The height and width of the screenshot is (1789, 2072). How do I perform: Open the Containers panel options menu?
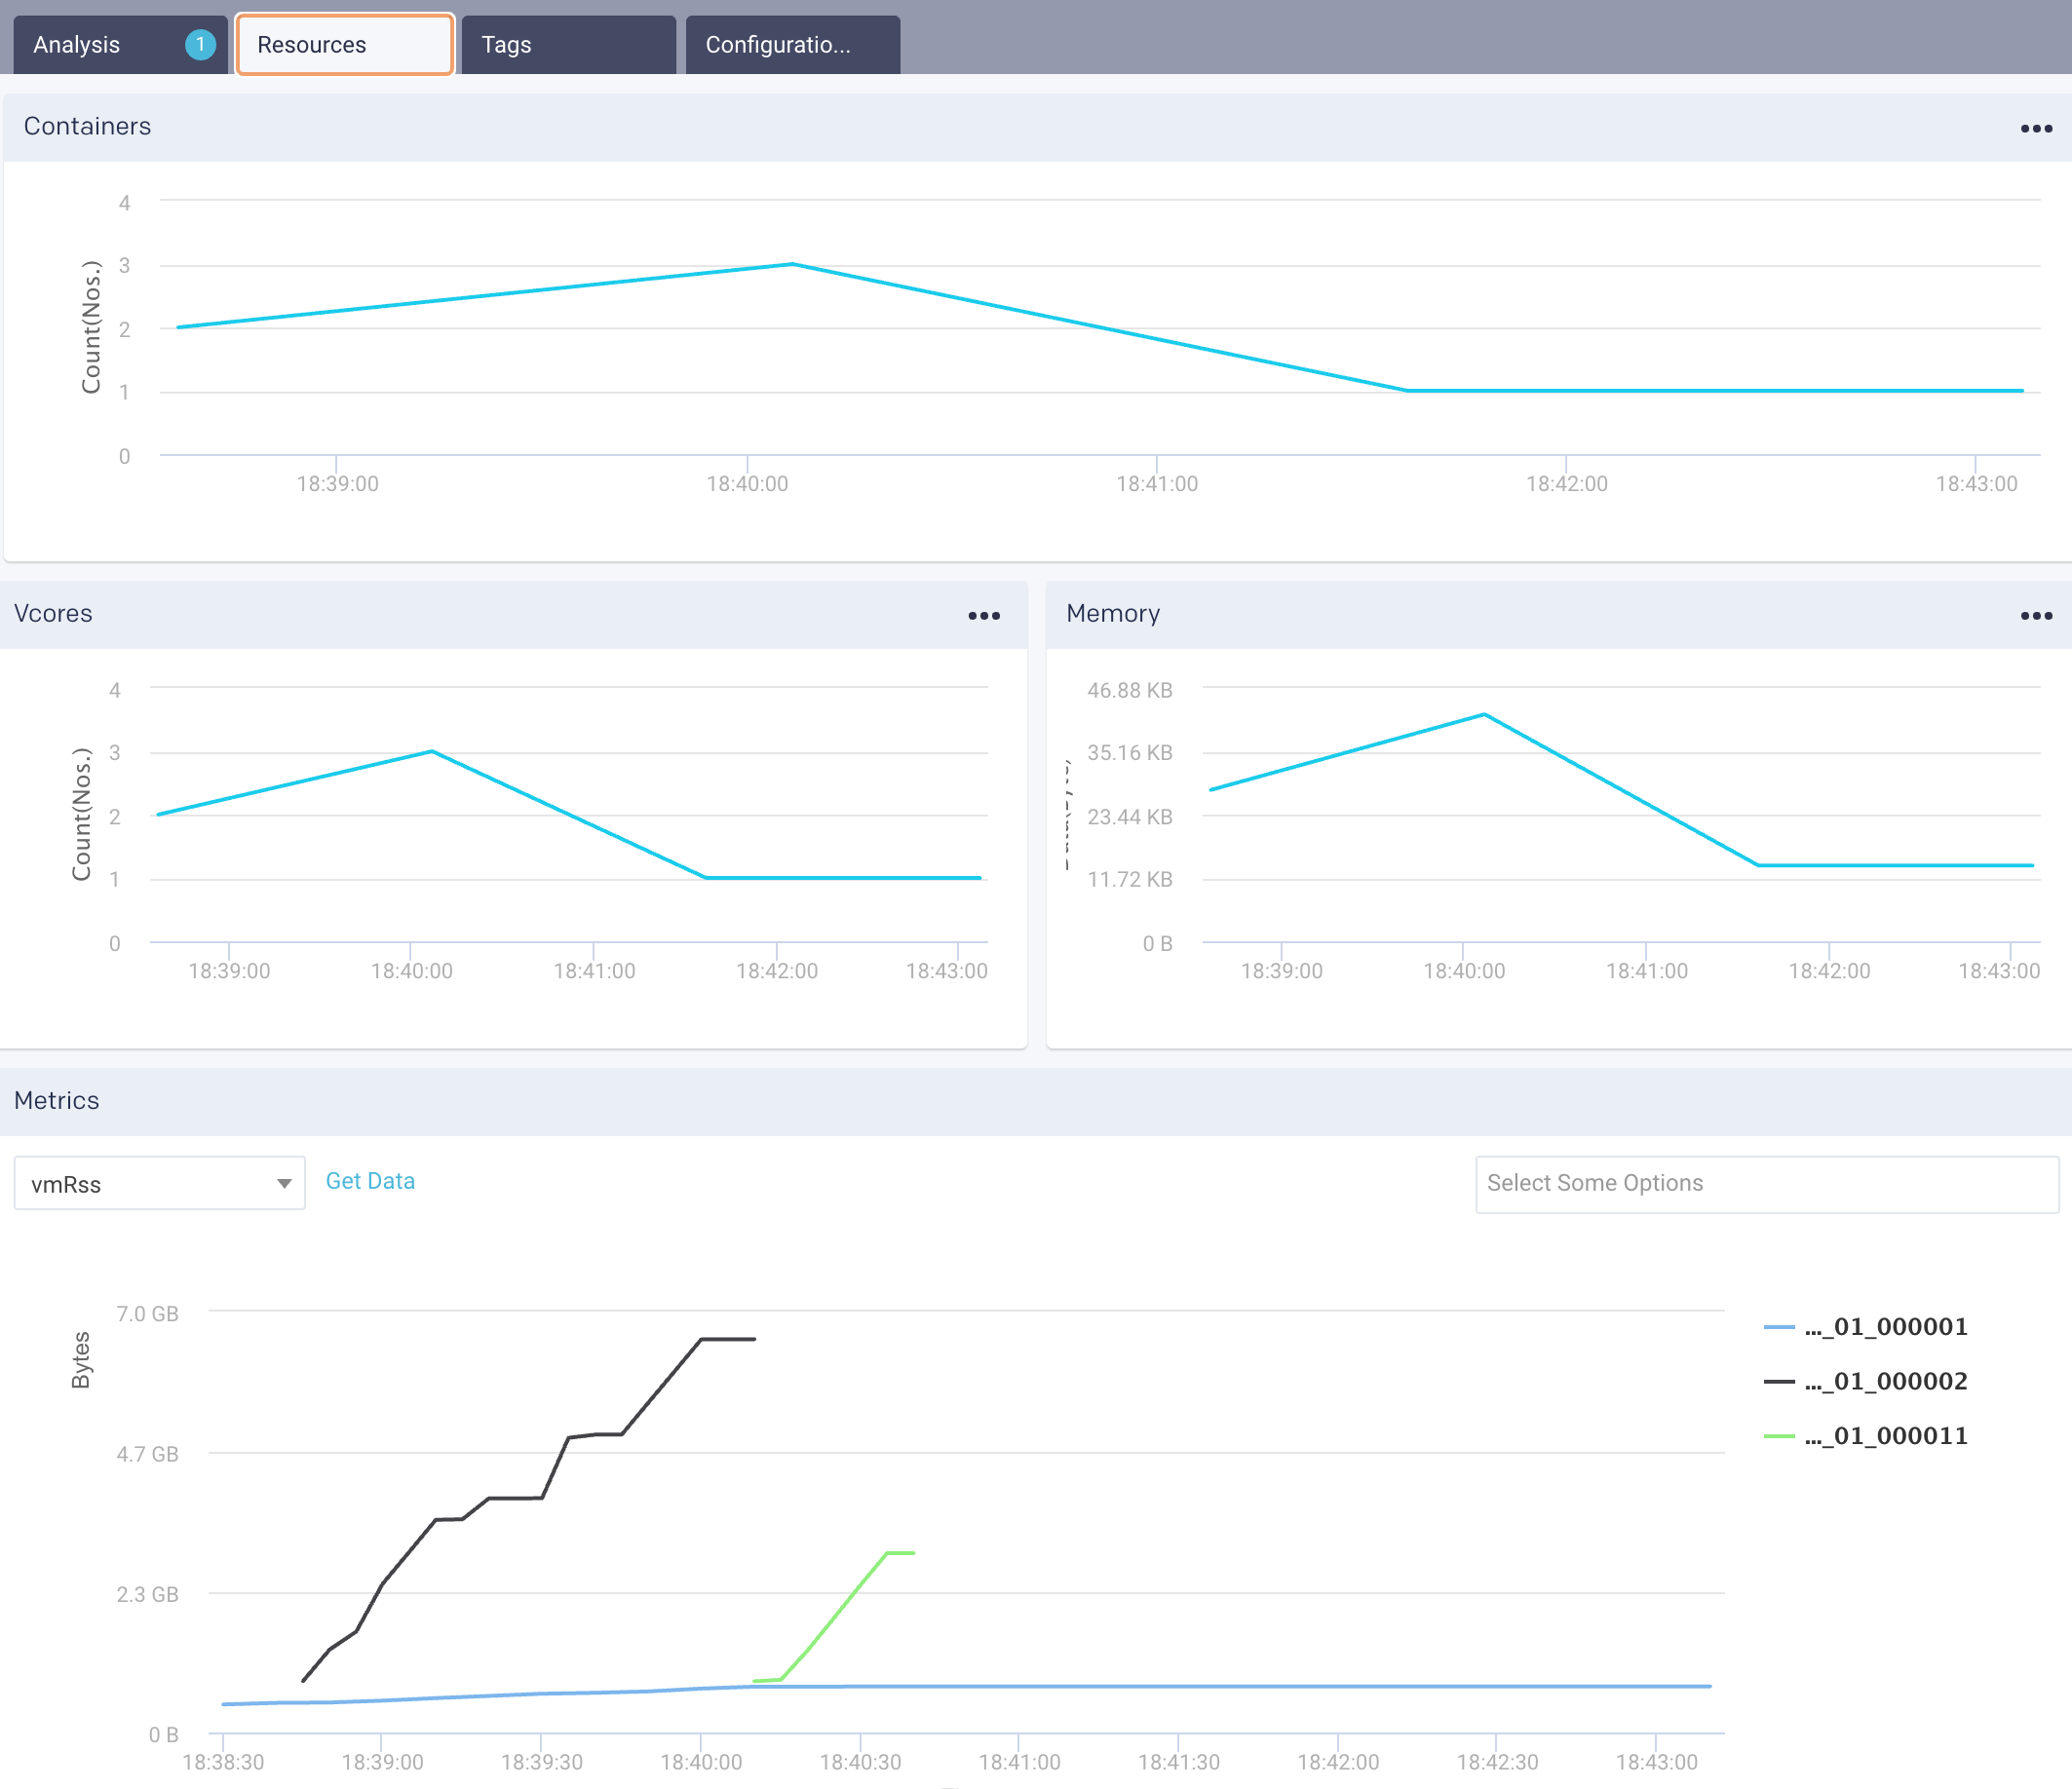click(2036, 128)
